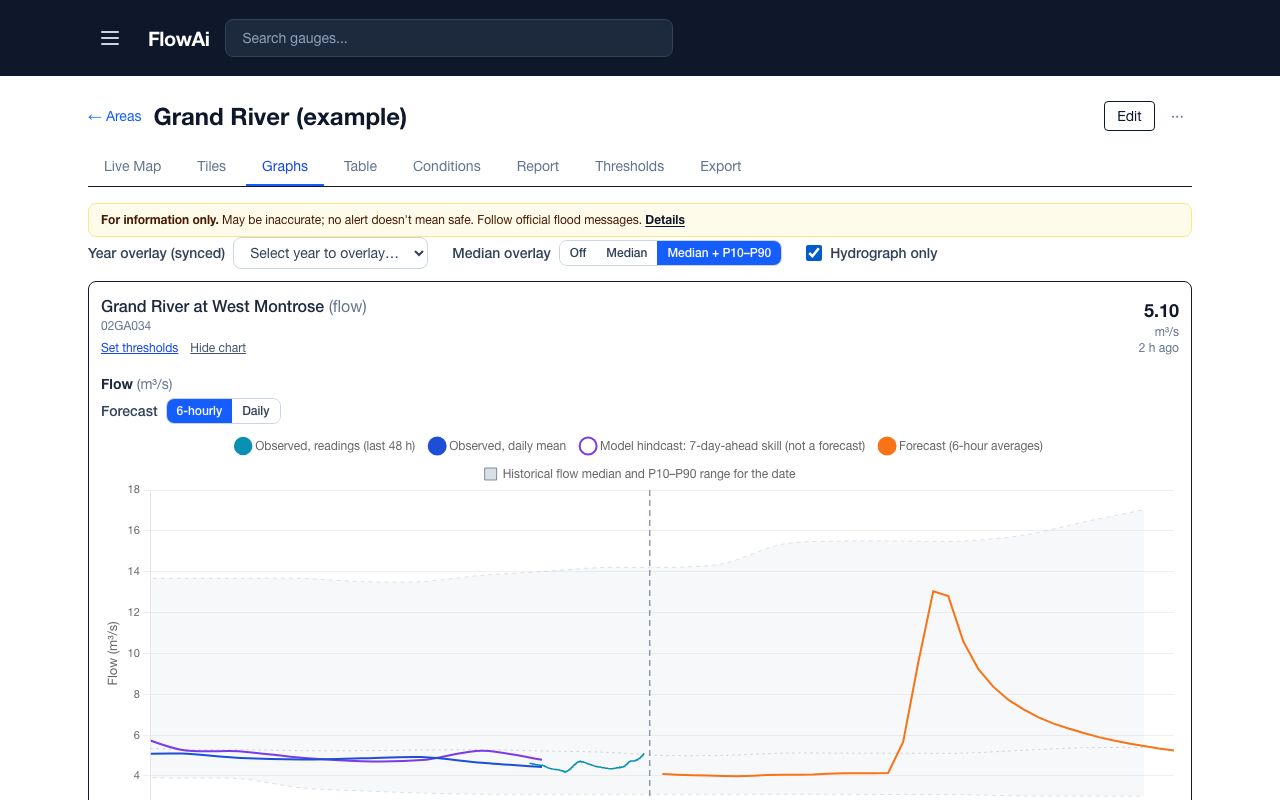Open the Set thresholds link
The image size is (1280, 800).
pyautogui.click(x=139, y=348)
